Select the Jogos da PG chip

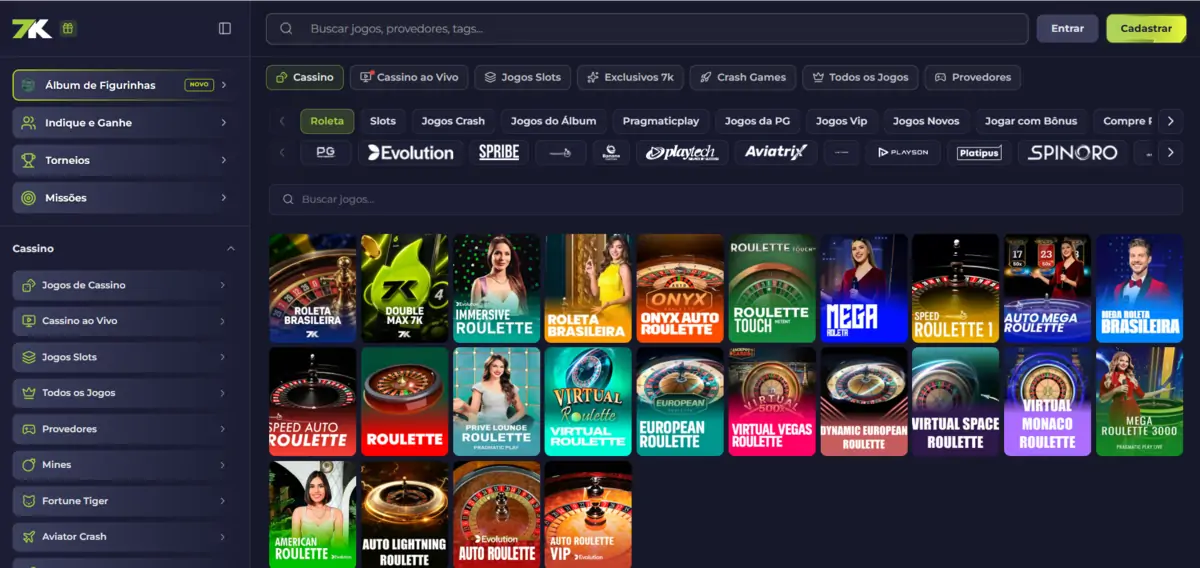pos(757,121)
